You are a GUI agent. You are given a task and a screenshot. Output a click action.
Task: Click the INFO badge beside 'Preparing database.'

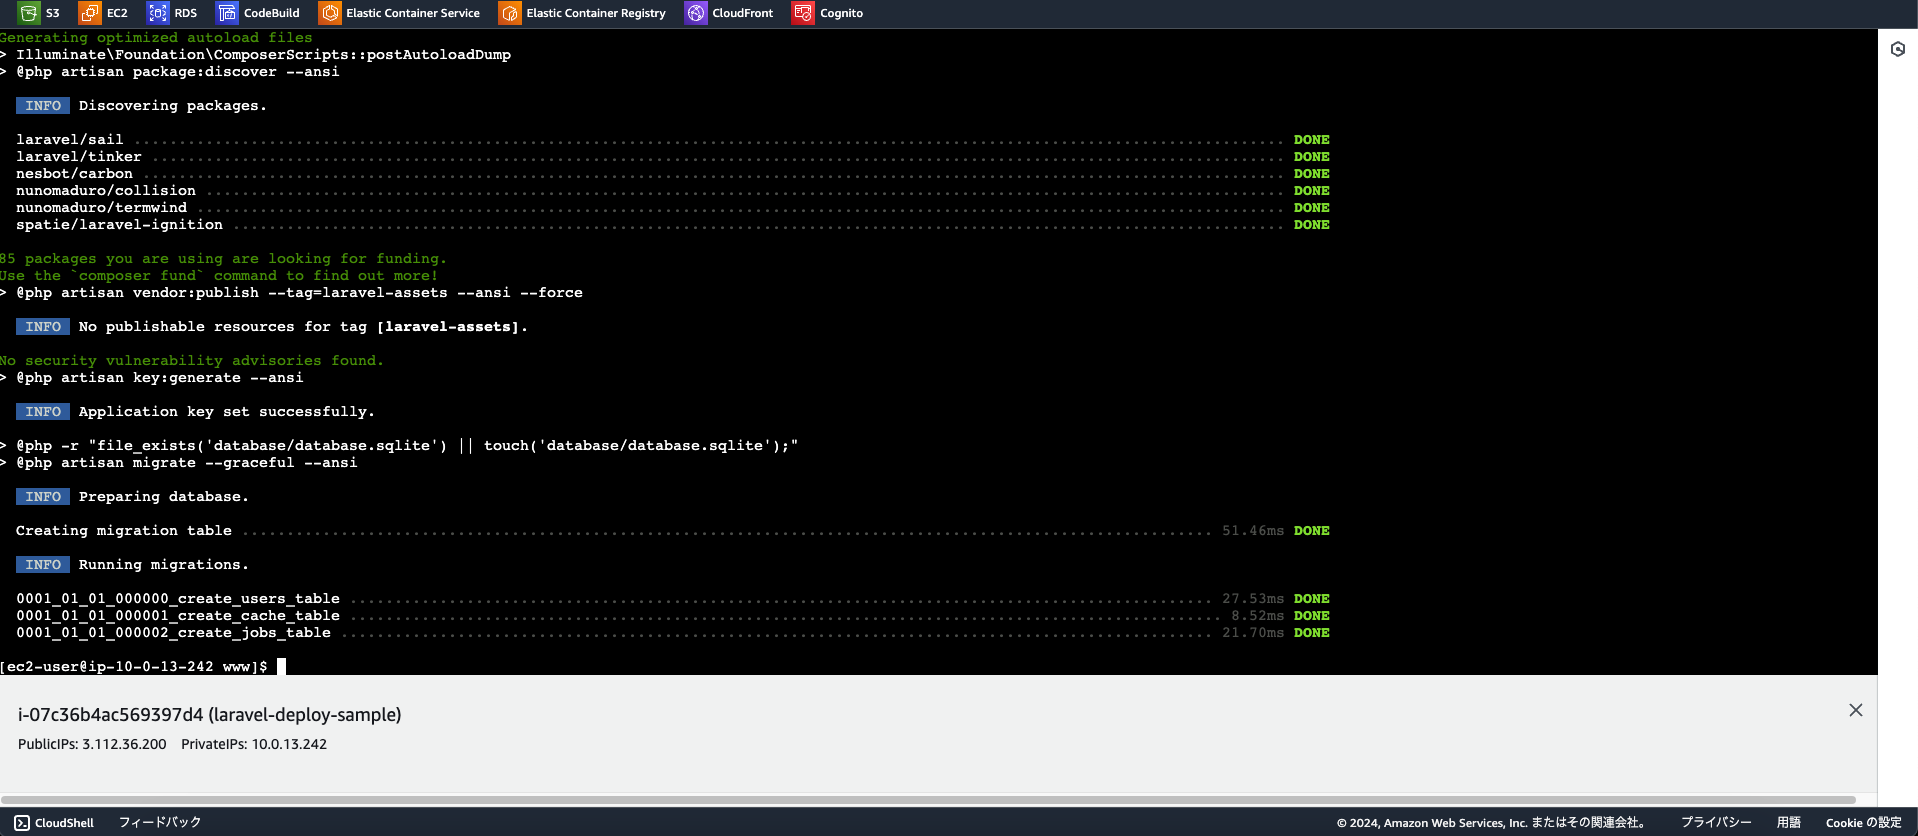click(43, 497)
